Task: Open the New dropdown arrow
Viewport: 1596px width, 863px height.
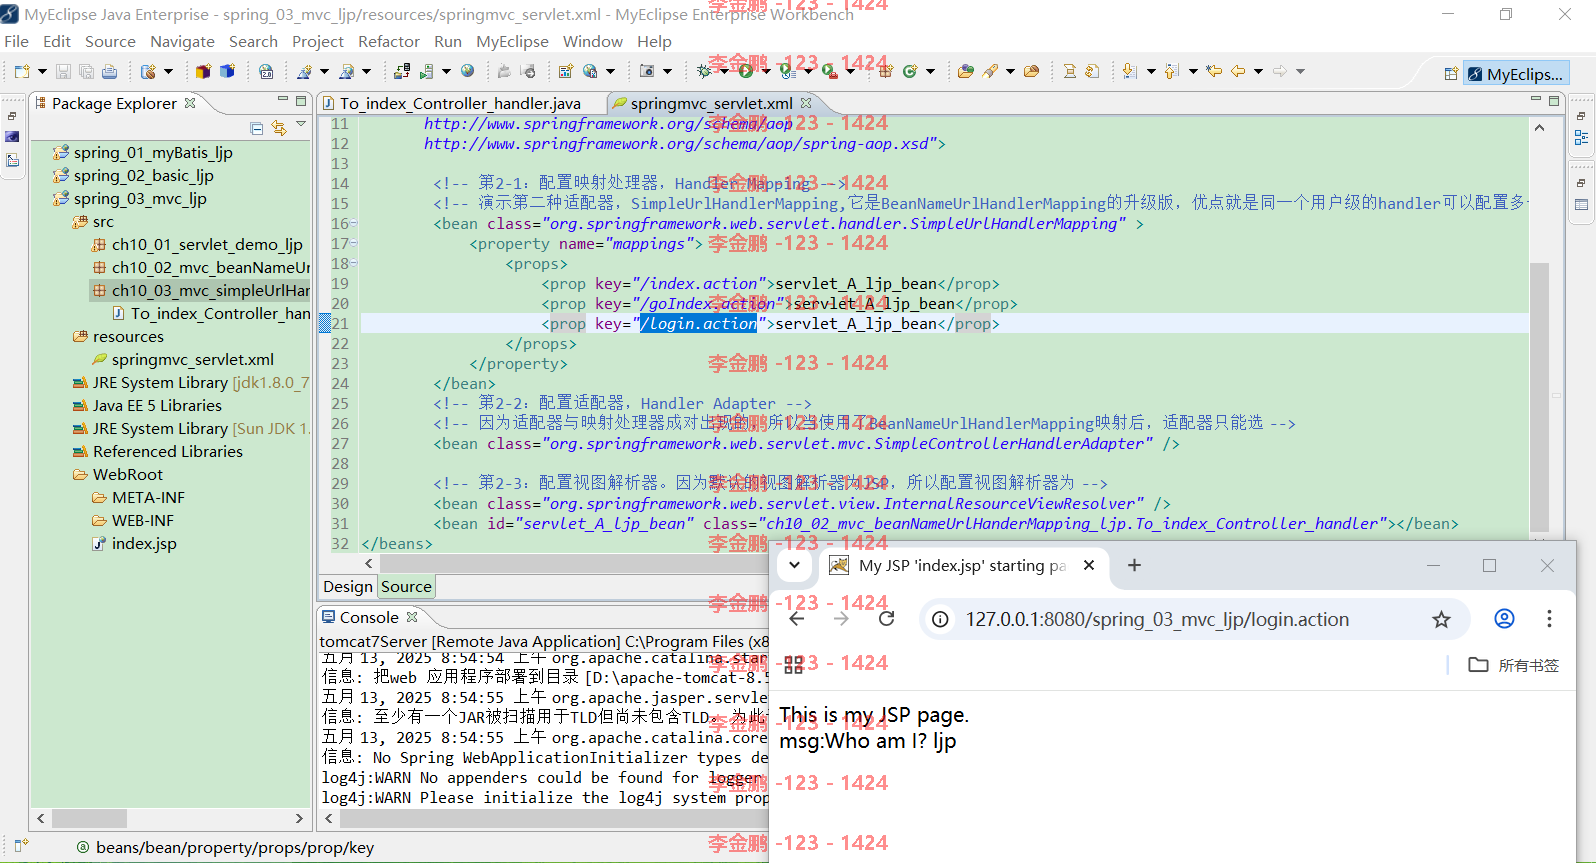Action: click(42, 71)
